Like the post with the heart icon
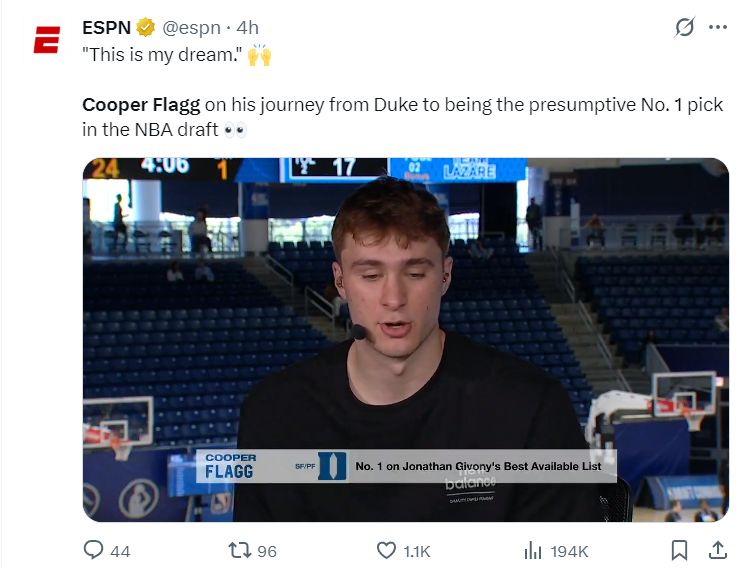 point(386,550)
